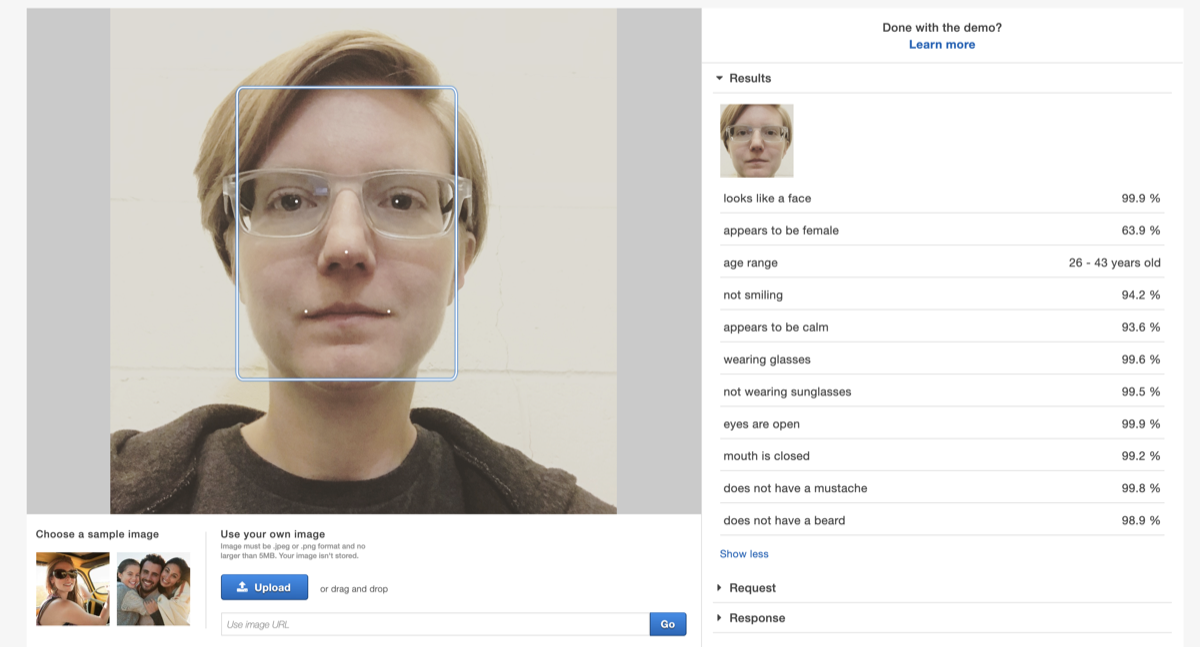Click the cropped face thumbnail in Results

point(756,141)
